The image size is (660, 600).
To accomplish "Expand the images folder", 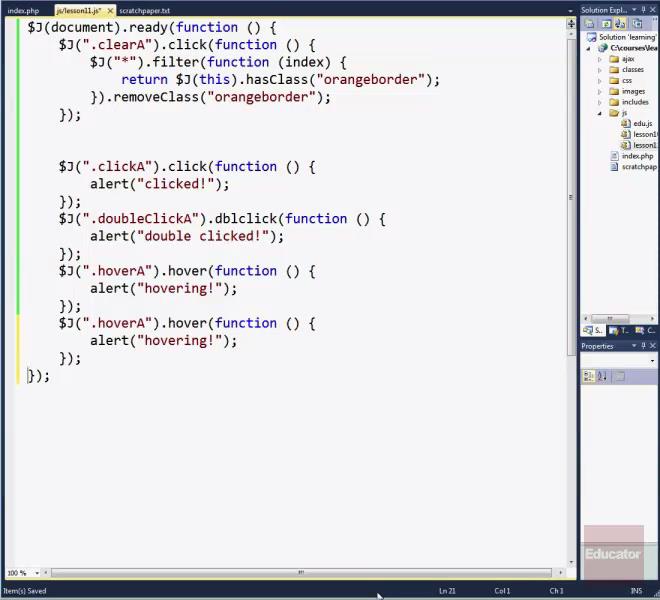I will coord(600,92).
